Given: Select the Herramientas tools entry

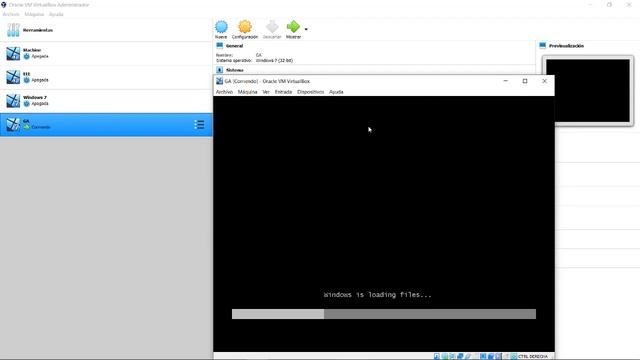Looking at the screenshot, I should click(106, 30).
